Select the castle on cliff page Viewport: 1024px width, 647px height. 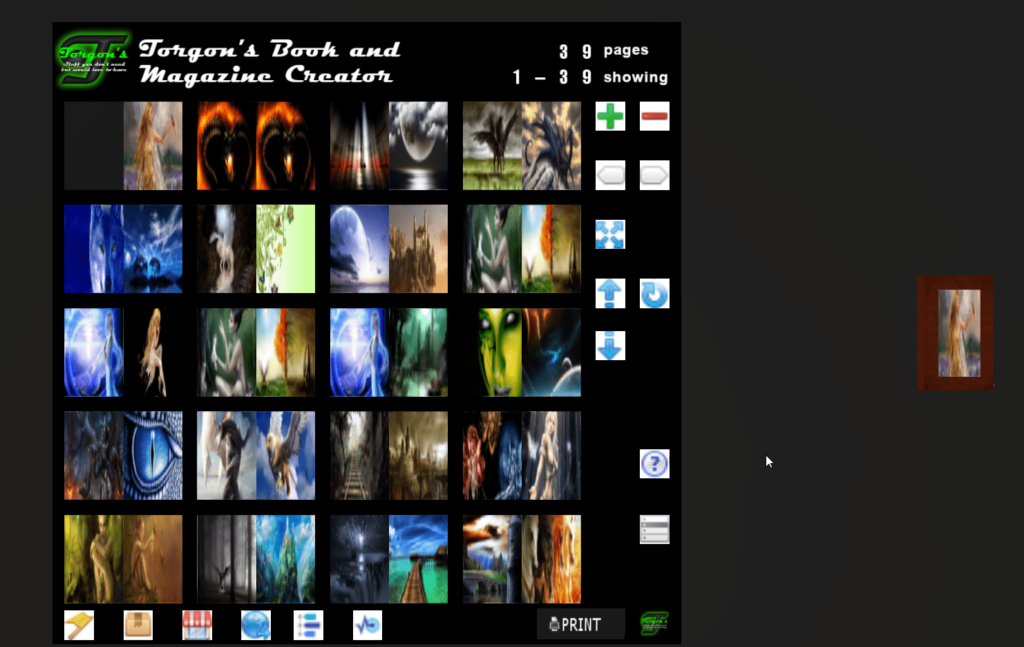pos(419,249)
